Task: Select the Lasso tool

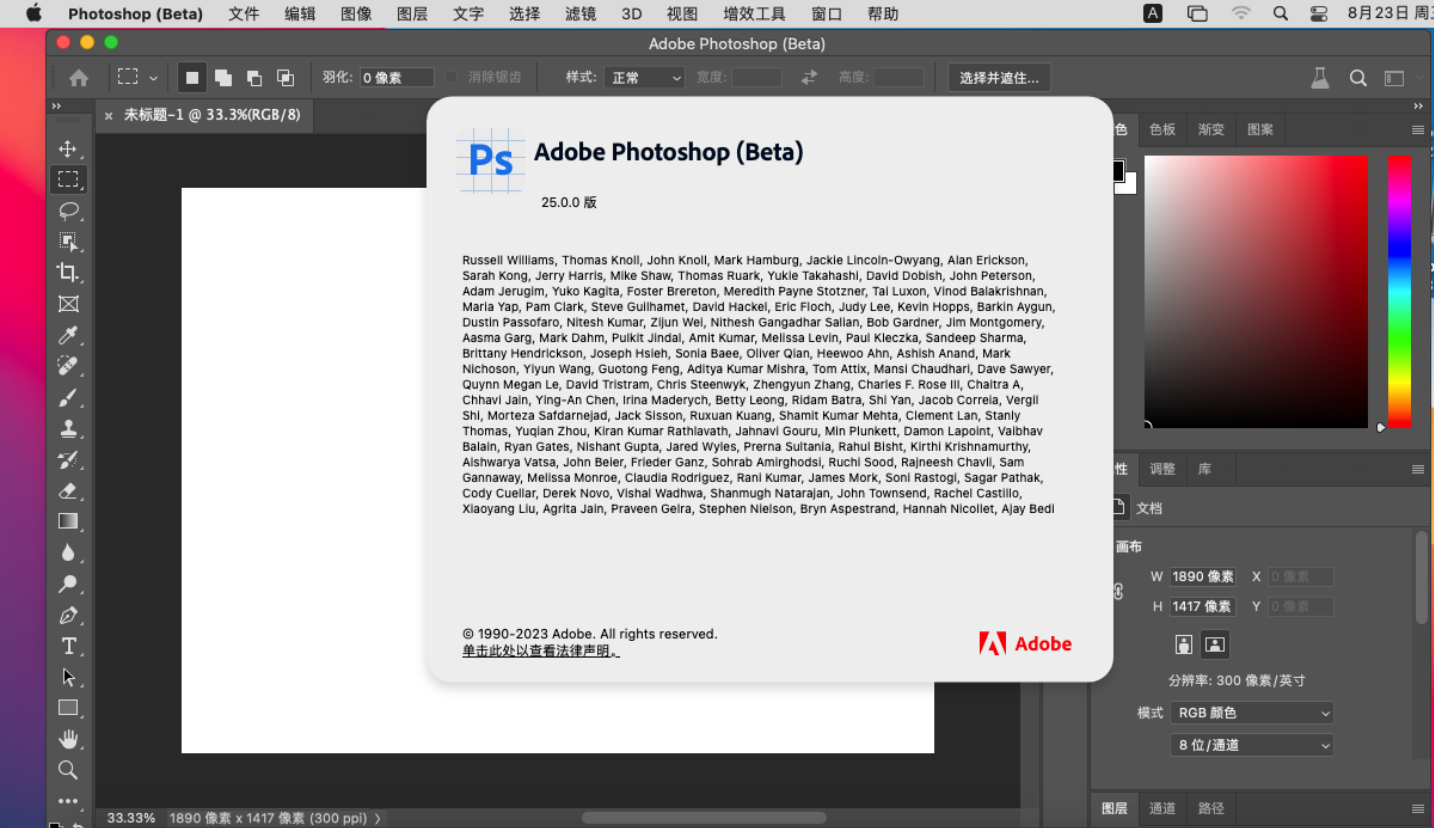Action: [x=68, y=211]
